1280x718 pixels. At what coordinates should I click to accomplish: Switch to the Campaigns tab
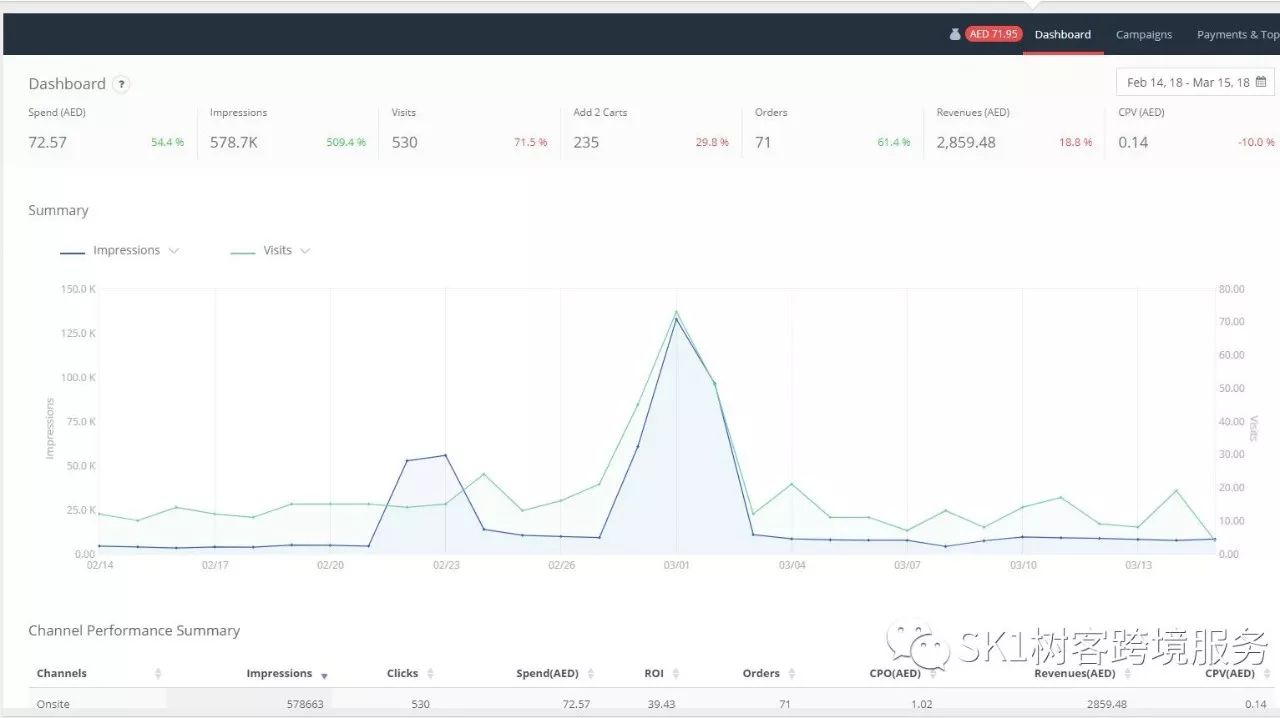coord(1143,34)
